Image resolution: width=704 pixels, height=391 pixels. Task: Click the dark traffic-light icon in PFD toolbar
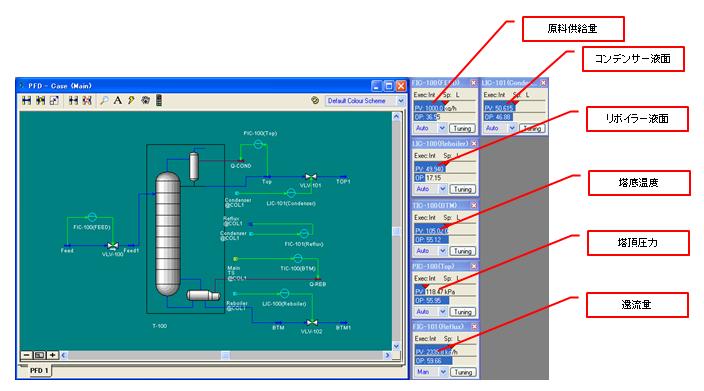click(159, 101)
